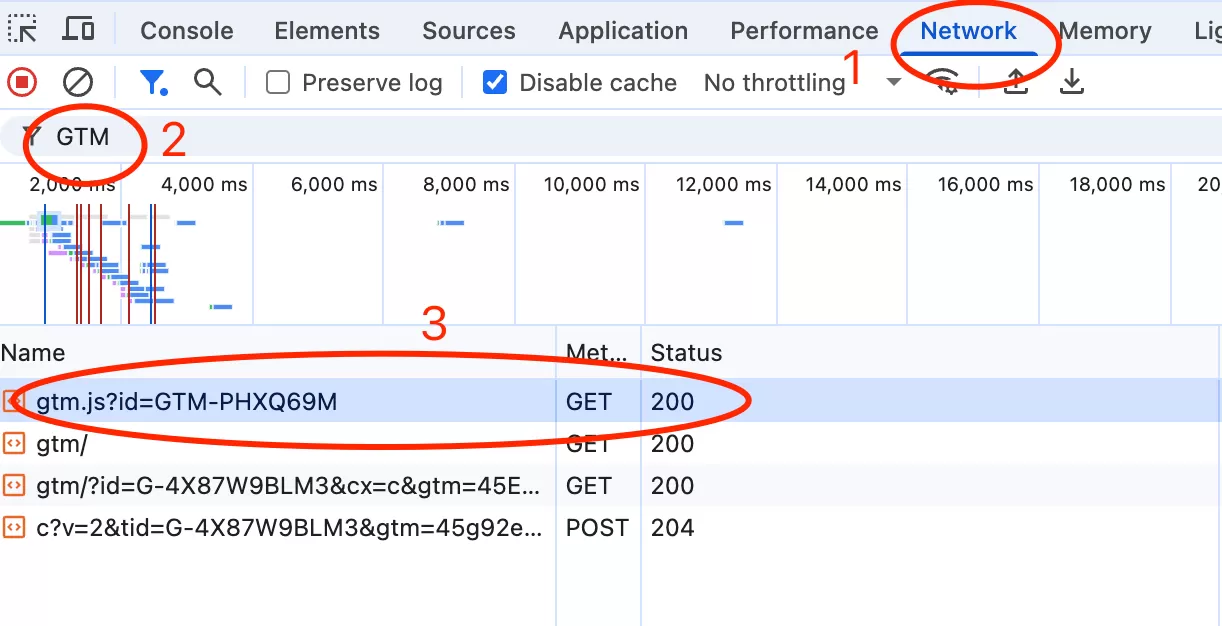1222x626 pixels.
Task: Import HAR file with upload icon
Action: coord(1016,82)
